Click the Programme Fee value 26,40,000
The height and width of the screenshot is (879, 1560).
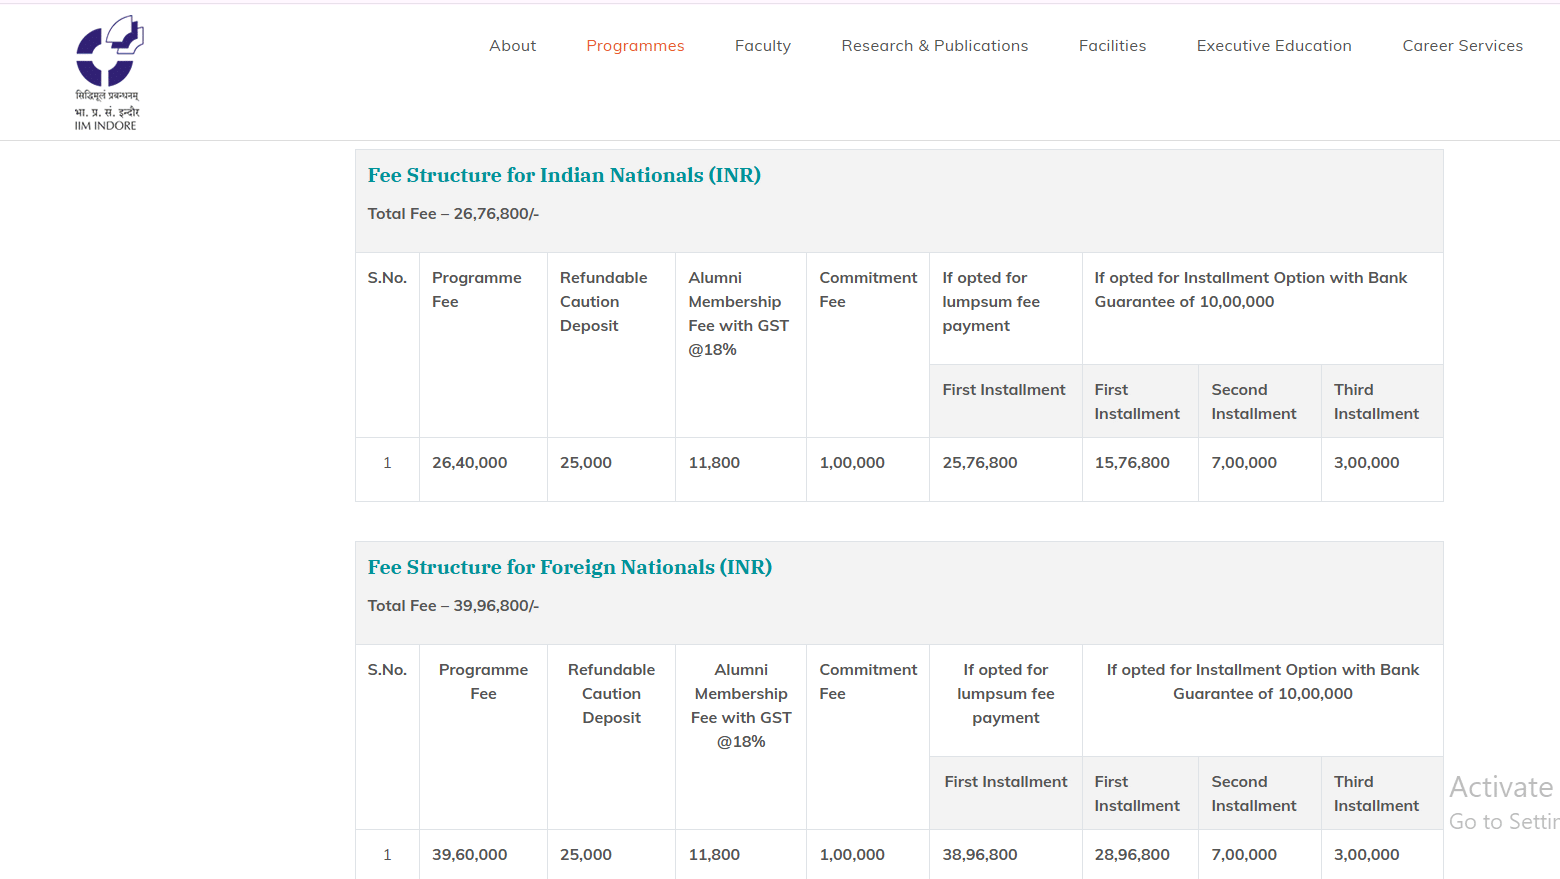click(x=469, y=462)
